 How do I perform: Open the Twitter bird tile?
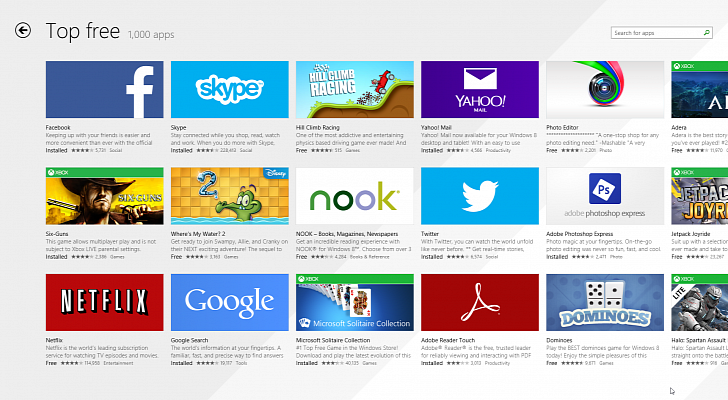pos(480,196)
